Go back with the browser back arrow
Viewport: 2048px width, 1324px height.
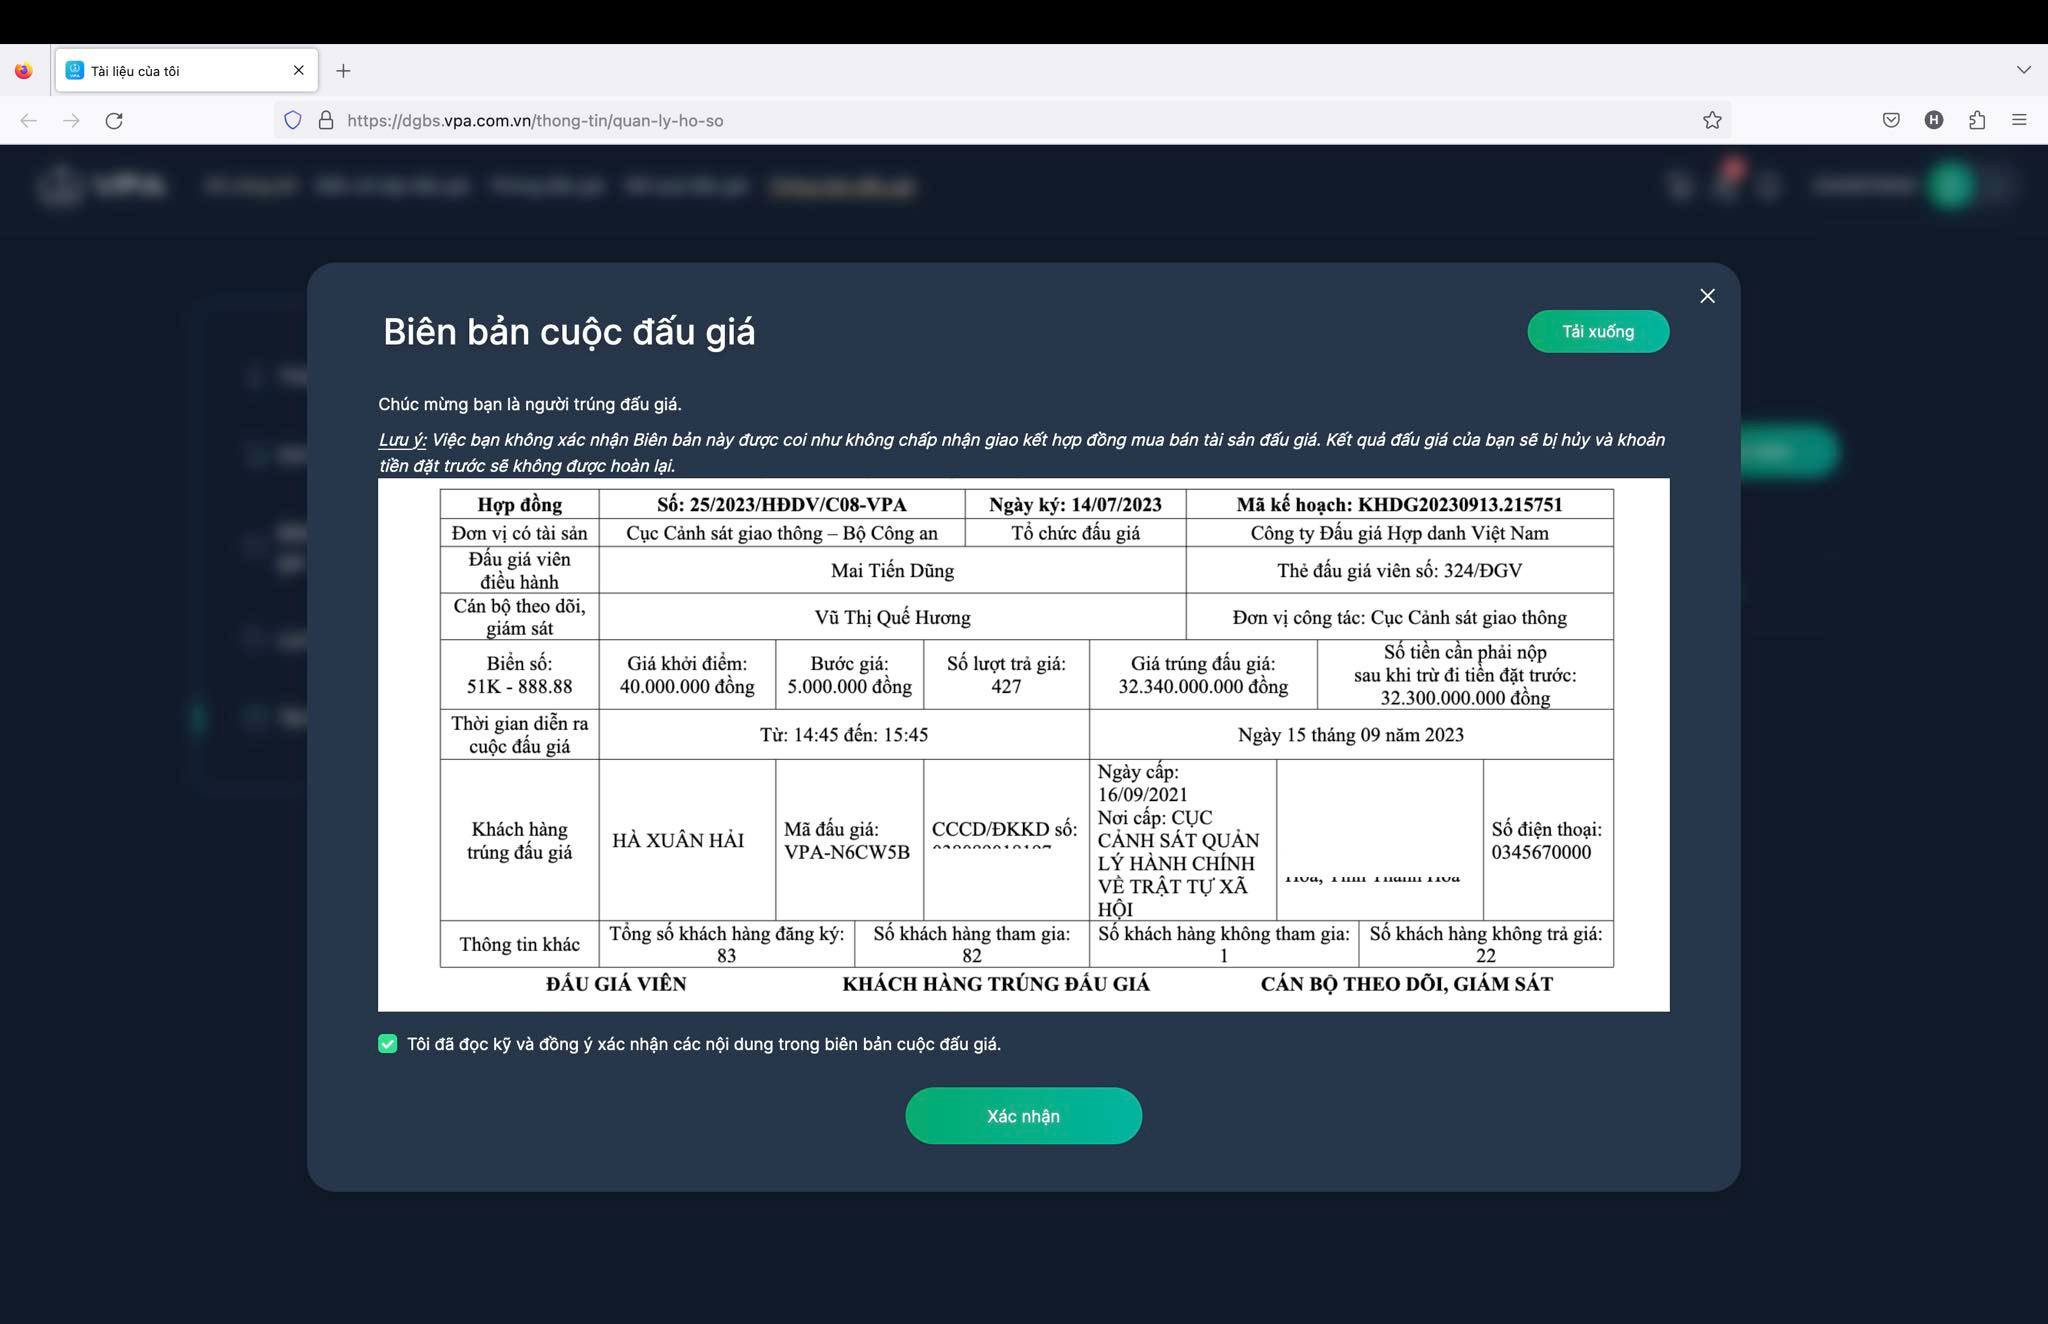[29, 121]
